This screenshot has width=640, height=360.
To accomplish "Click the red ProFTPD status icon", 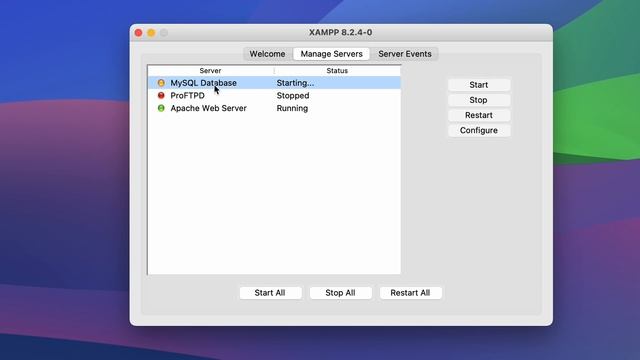I will click(x=161, y=96).
